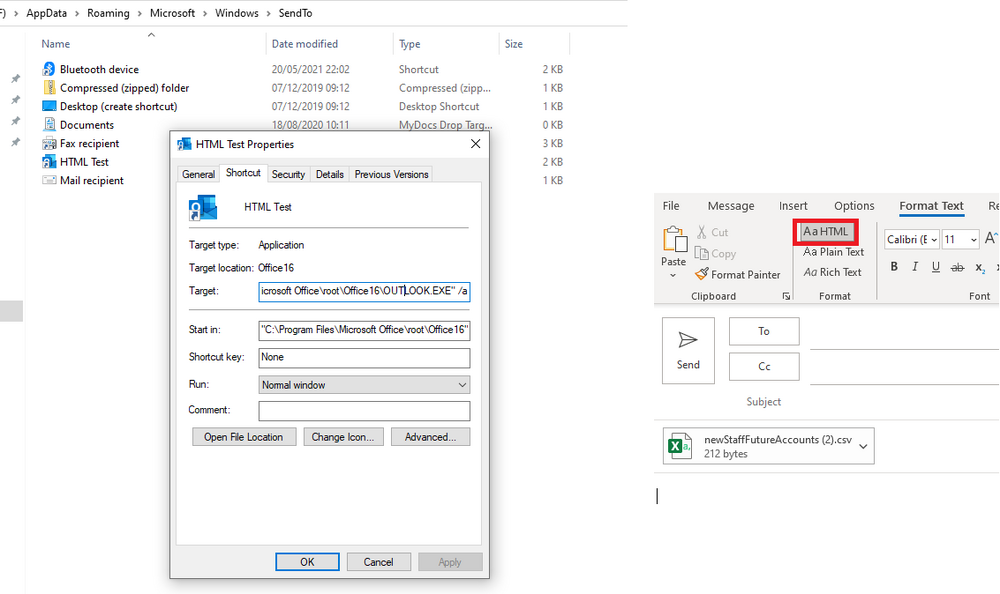Screen dimensions: 1000x594
Task: Activate the Format Painter brush
Action: (702, 274)
